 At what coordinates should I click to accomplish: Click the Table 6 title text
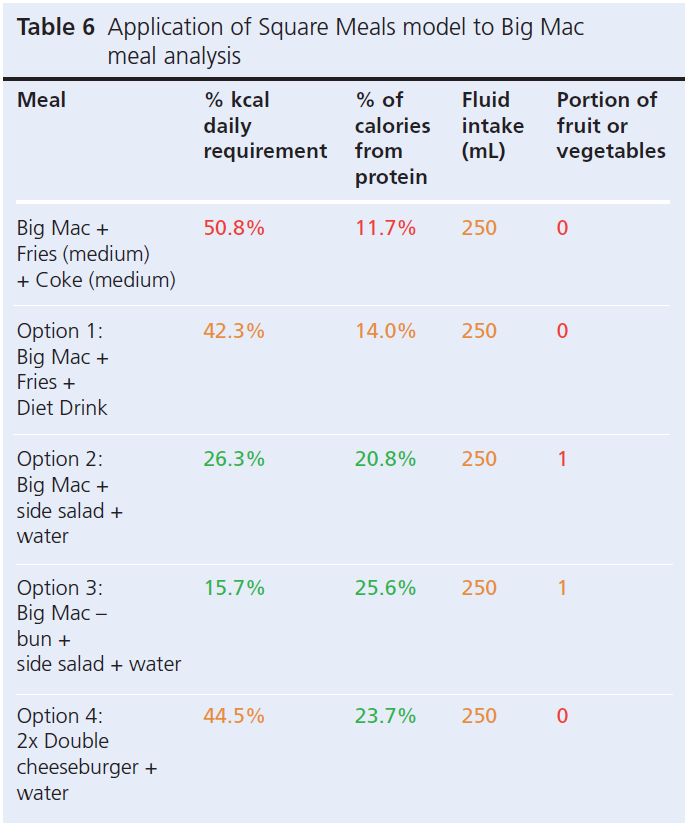point(300,41)
